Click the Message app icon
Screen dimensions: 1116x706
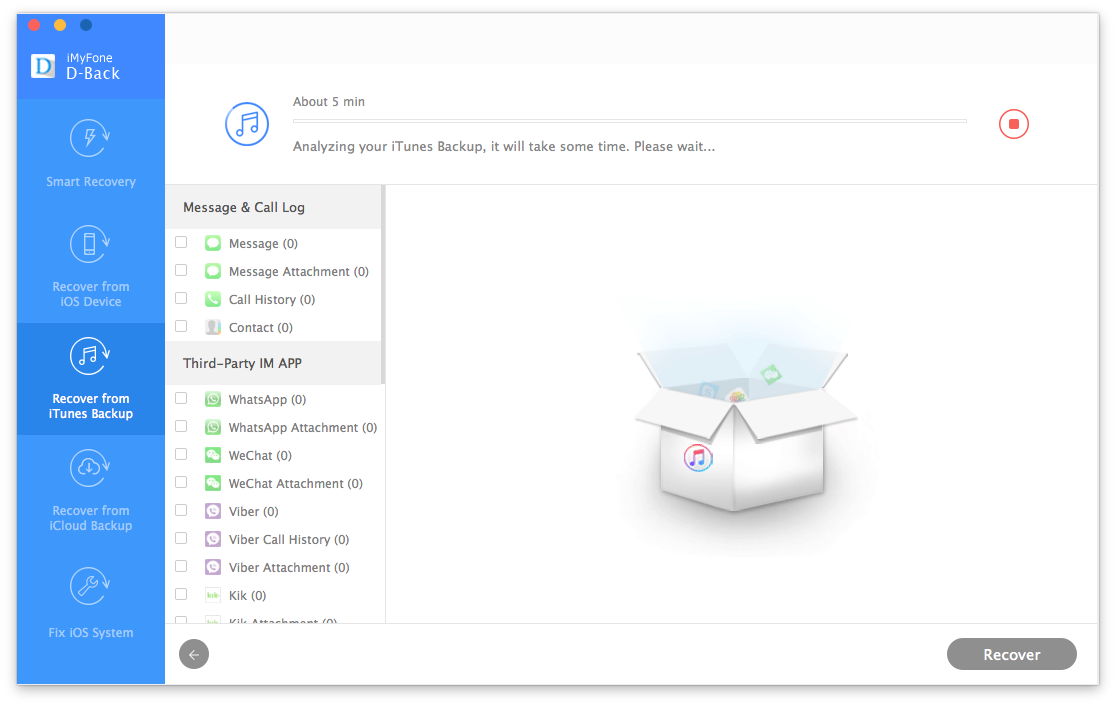[213, 243]
